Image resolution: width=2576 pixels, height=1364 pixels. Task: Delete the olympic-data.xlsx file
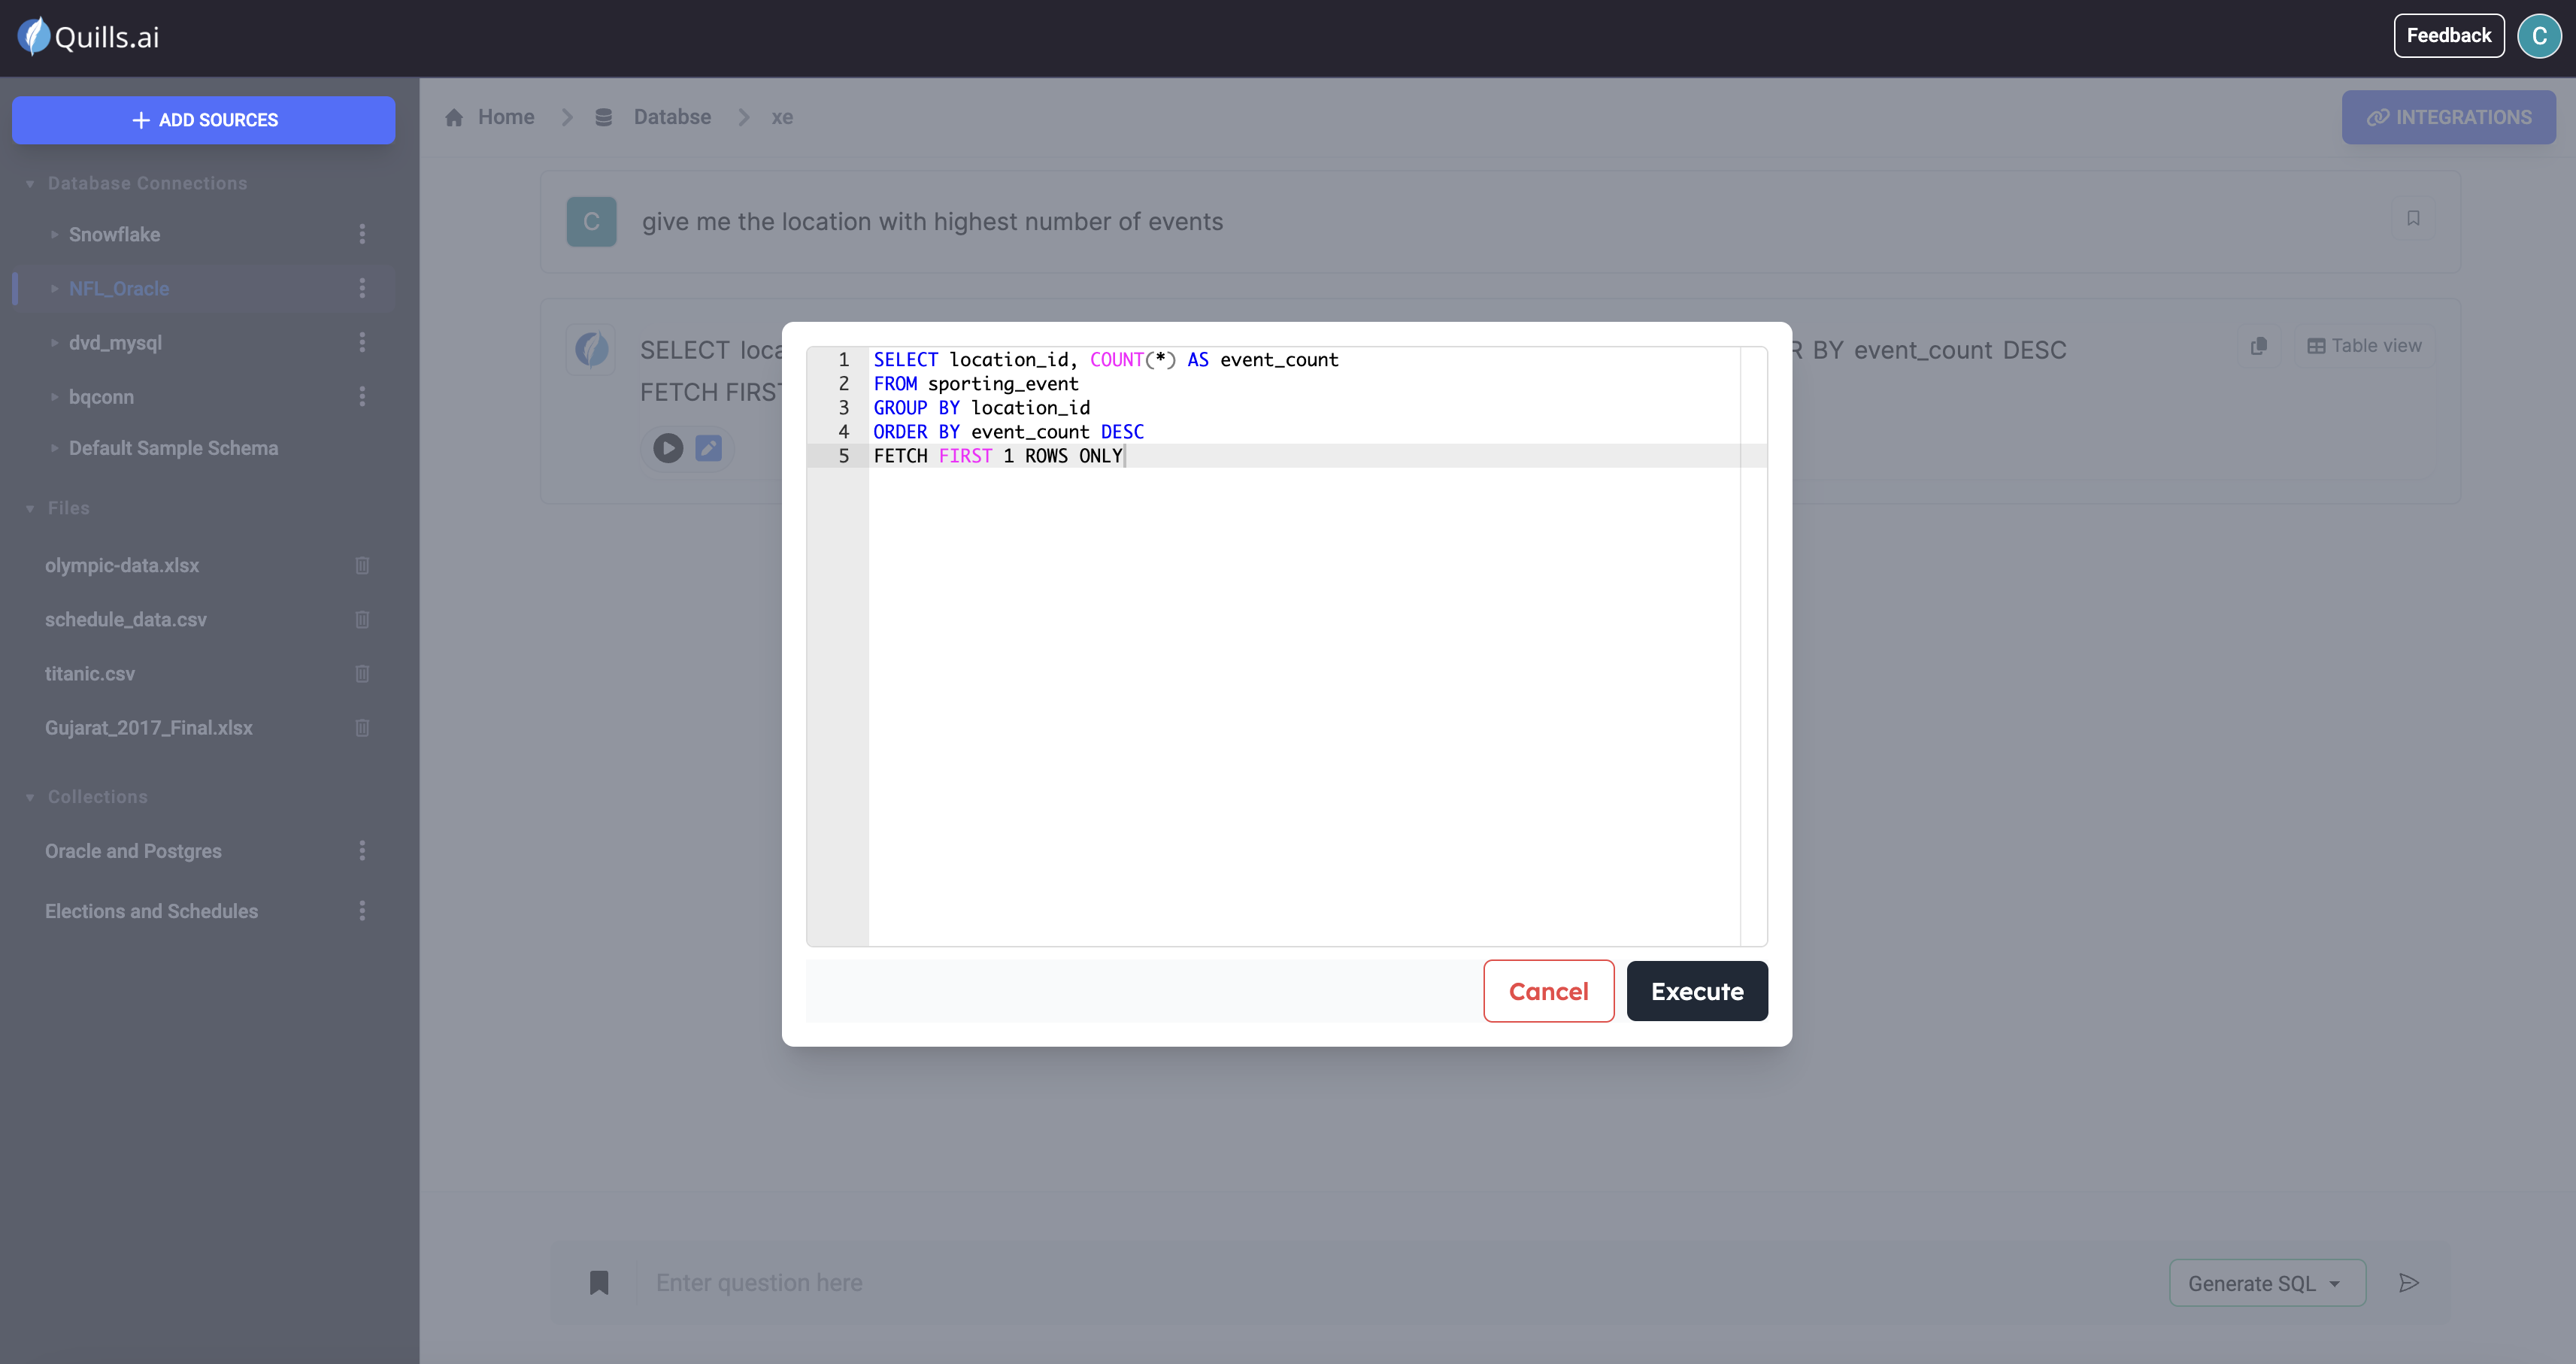pos(362,566)
